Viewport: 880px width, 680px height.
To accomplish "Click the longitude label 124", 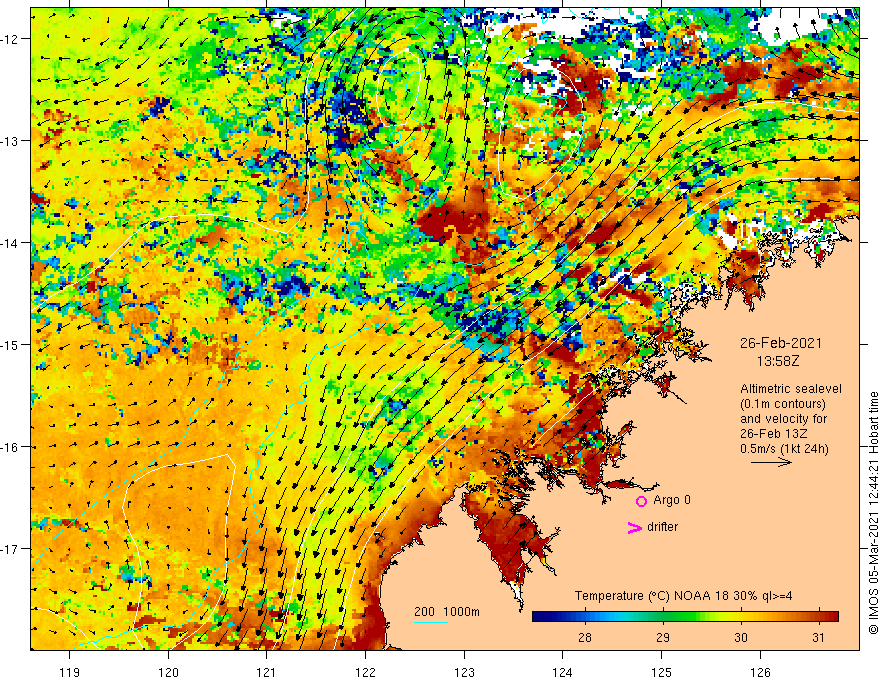I will [563, 672].
